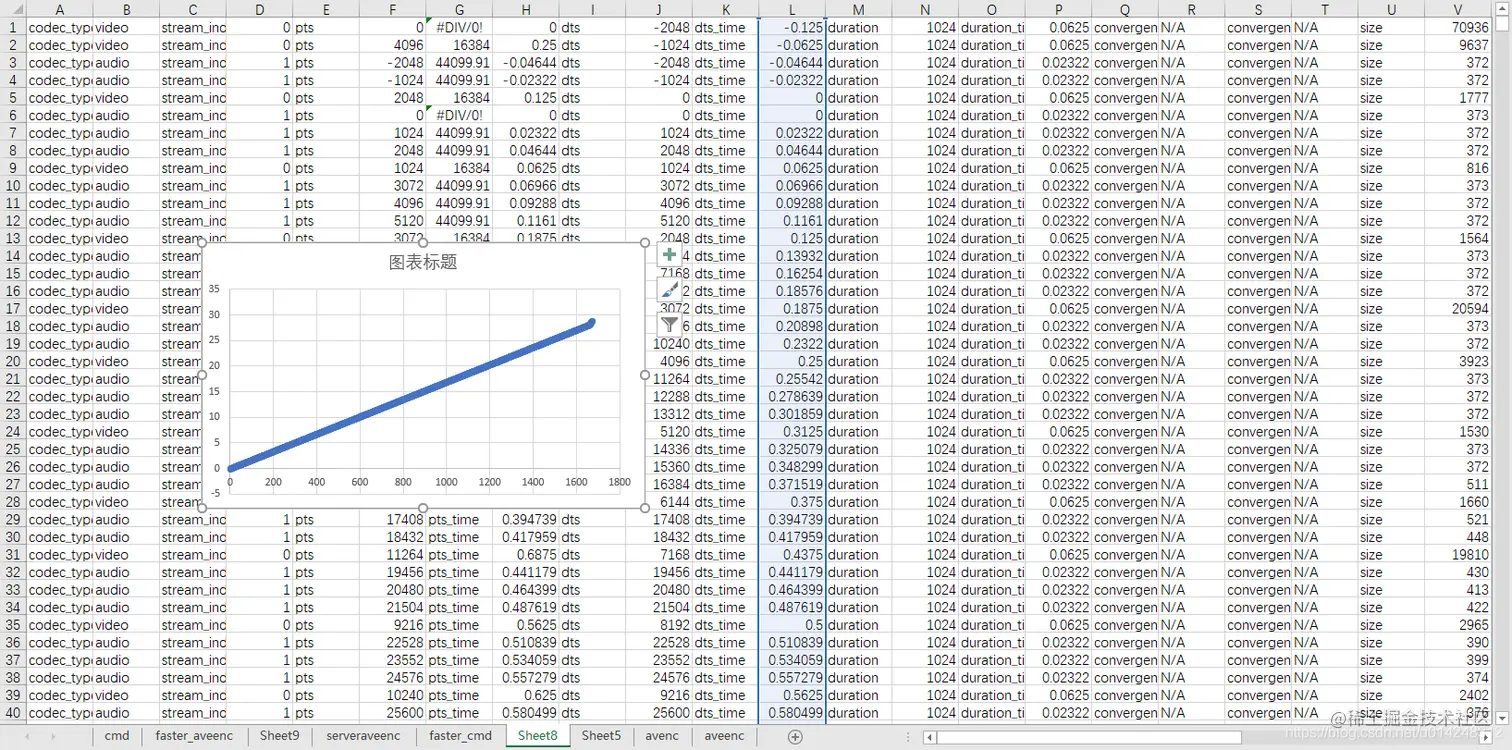
Task: Click cell V1 with value 70936
Action: click(x=1458, y=27)
